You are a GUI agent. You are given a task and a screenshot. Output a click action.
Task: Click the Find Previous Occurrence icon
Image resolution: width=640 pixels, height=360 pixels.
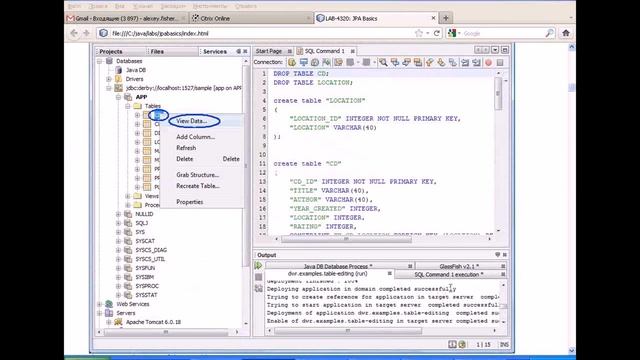click(395, 62)
